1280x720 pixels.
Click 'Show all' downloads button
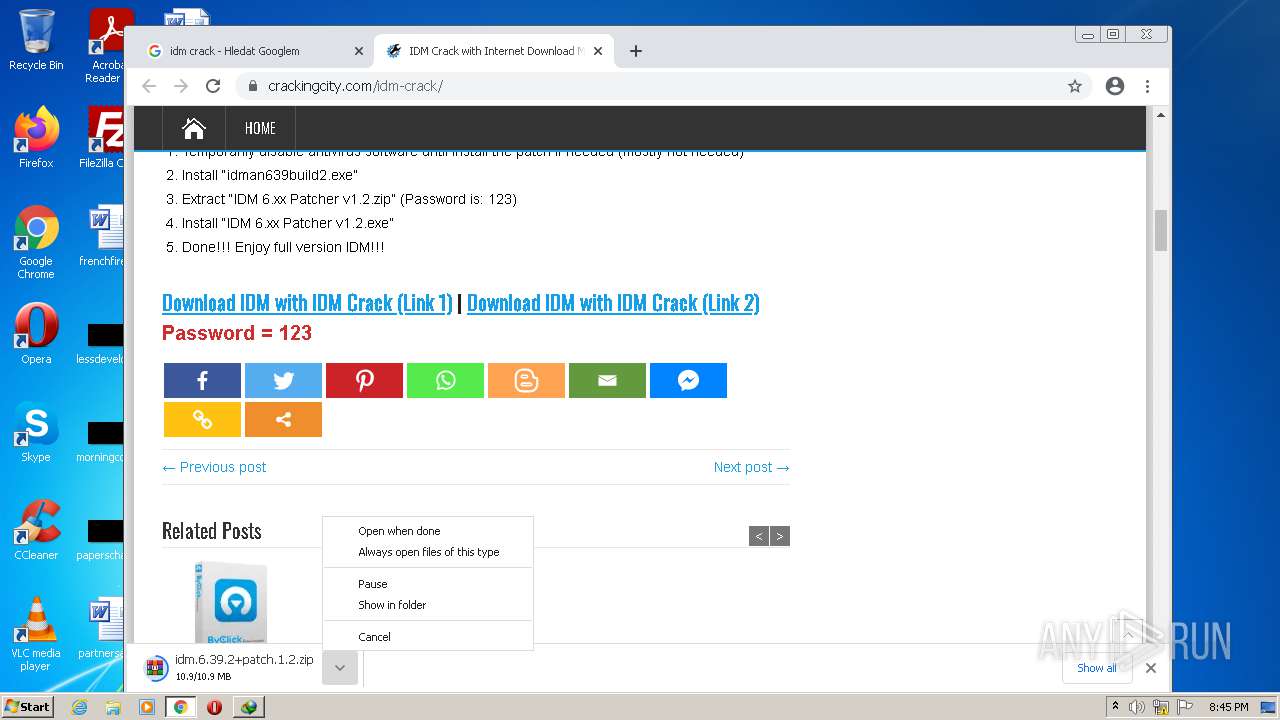[x=1097, y=668]
